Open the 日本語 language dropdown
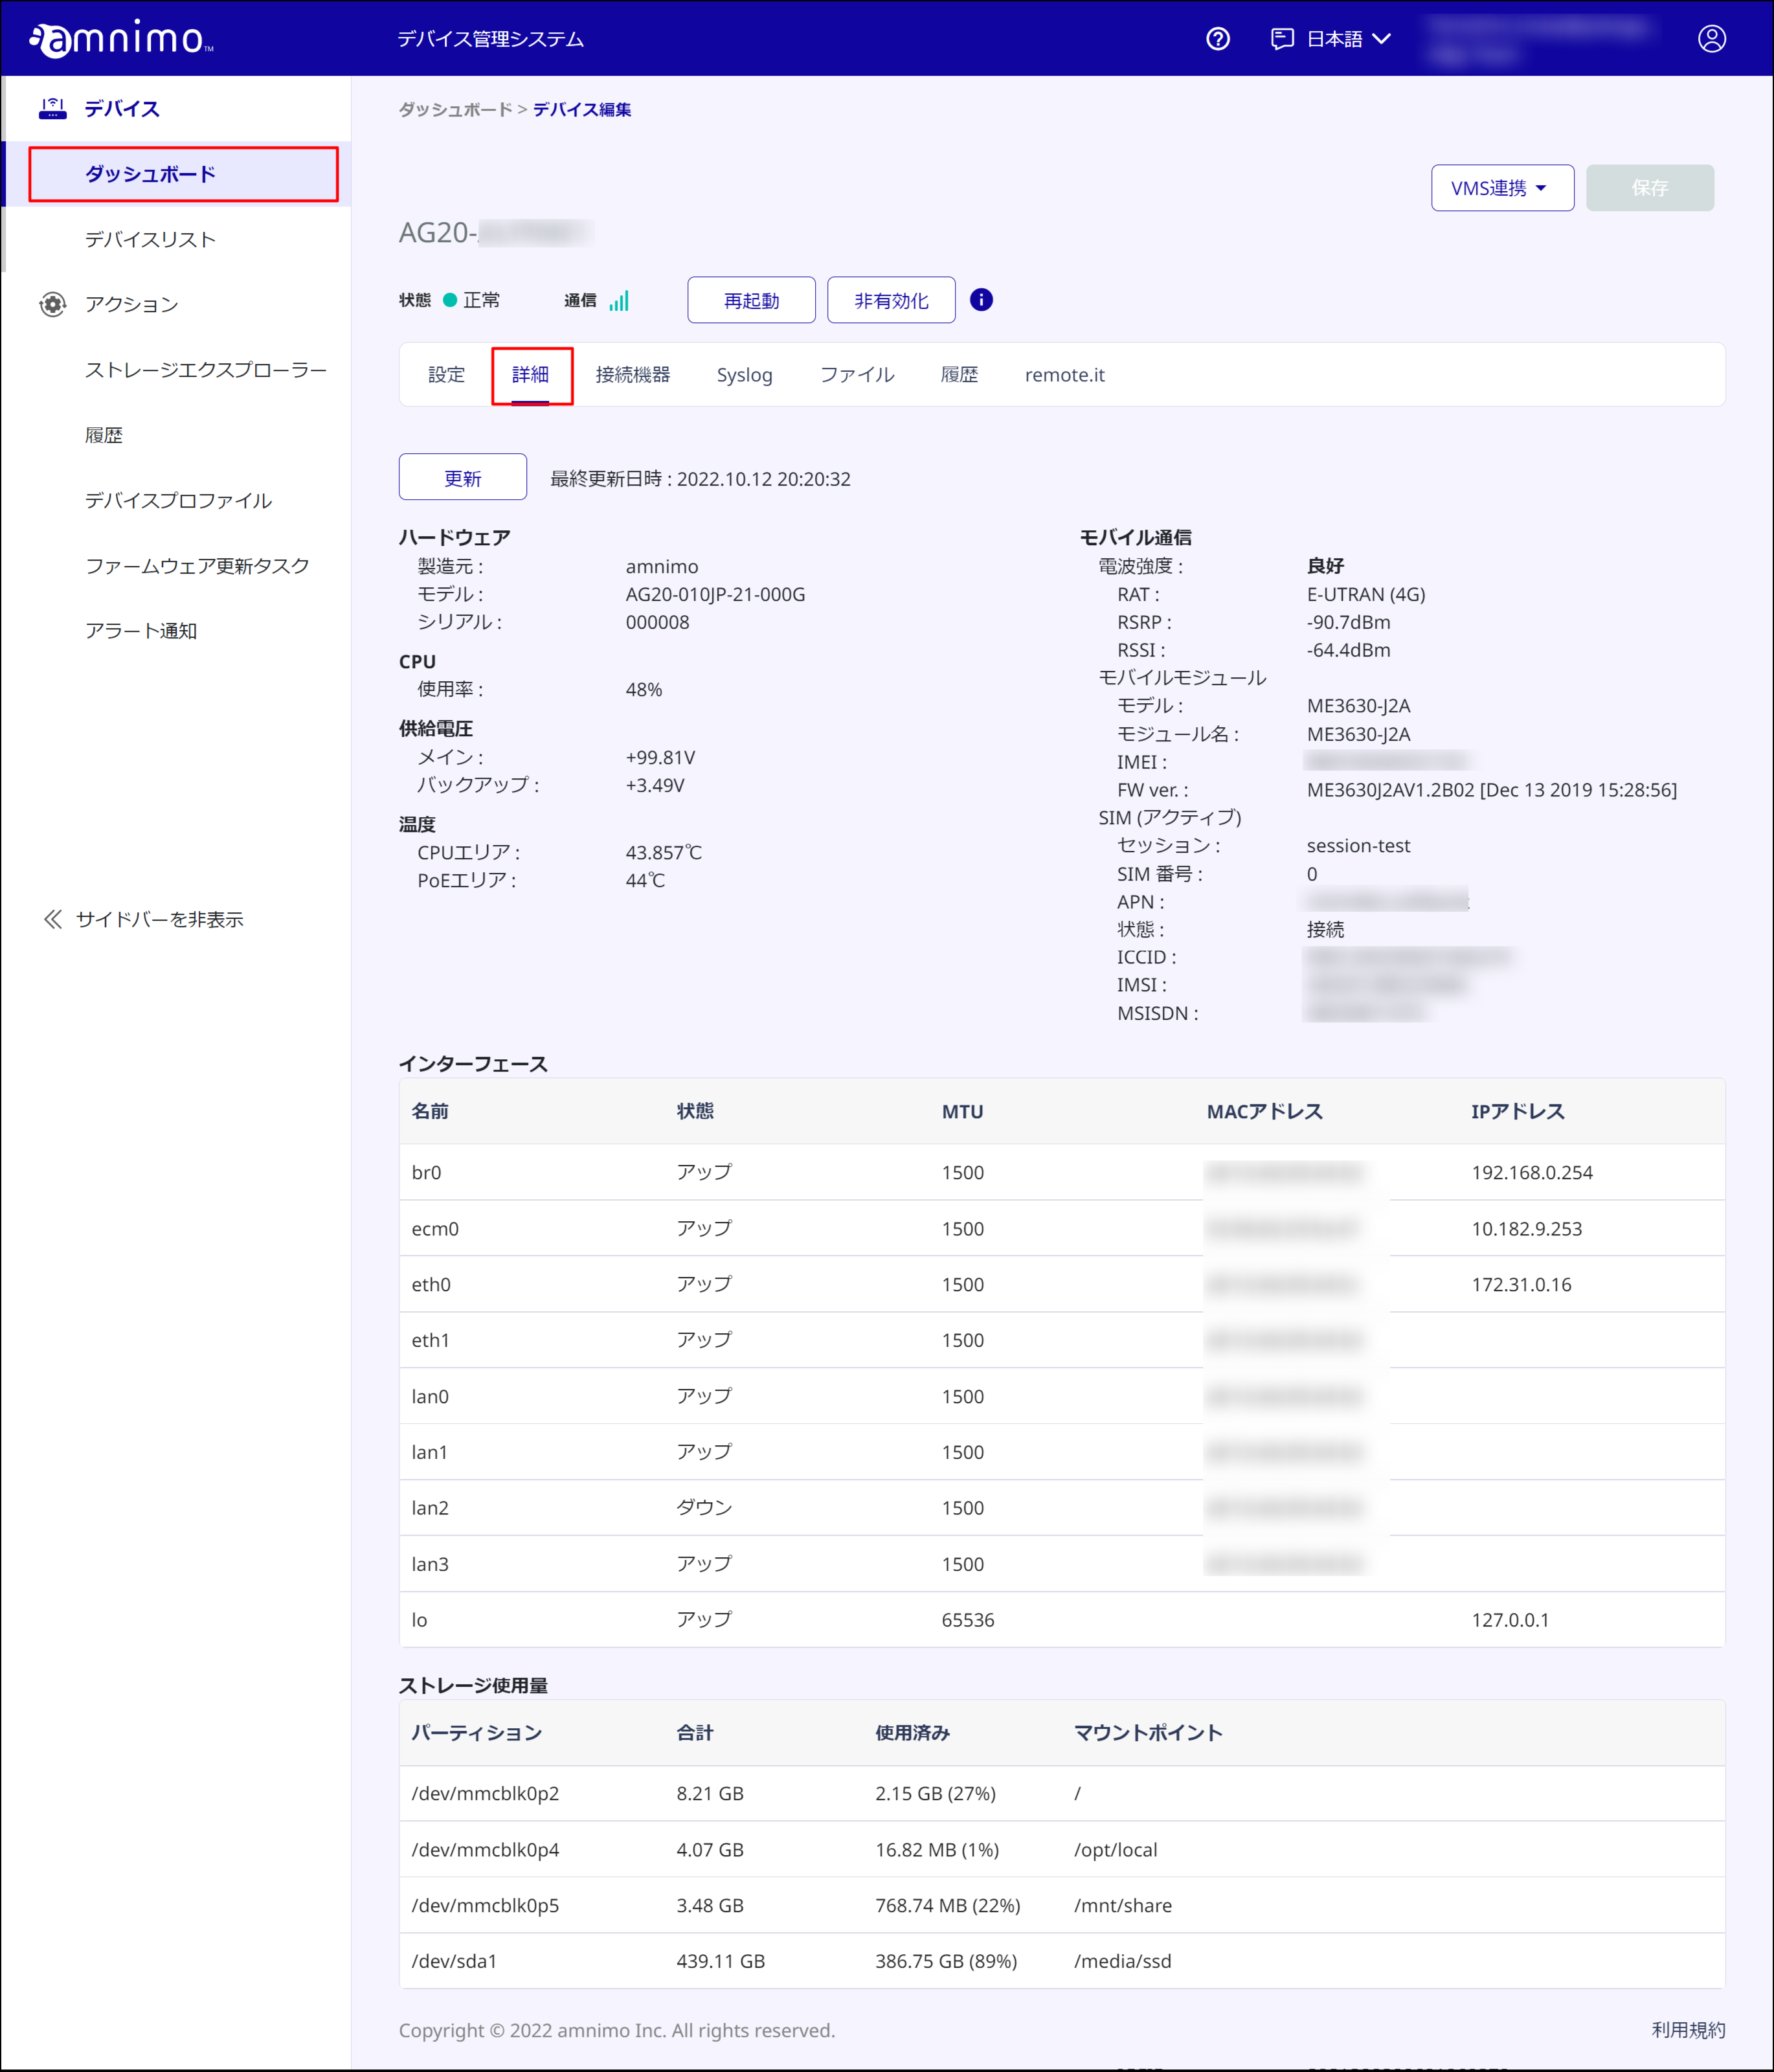 [1349, 39]
